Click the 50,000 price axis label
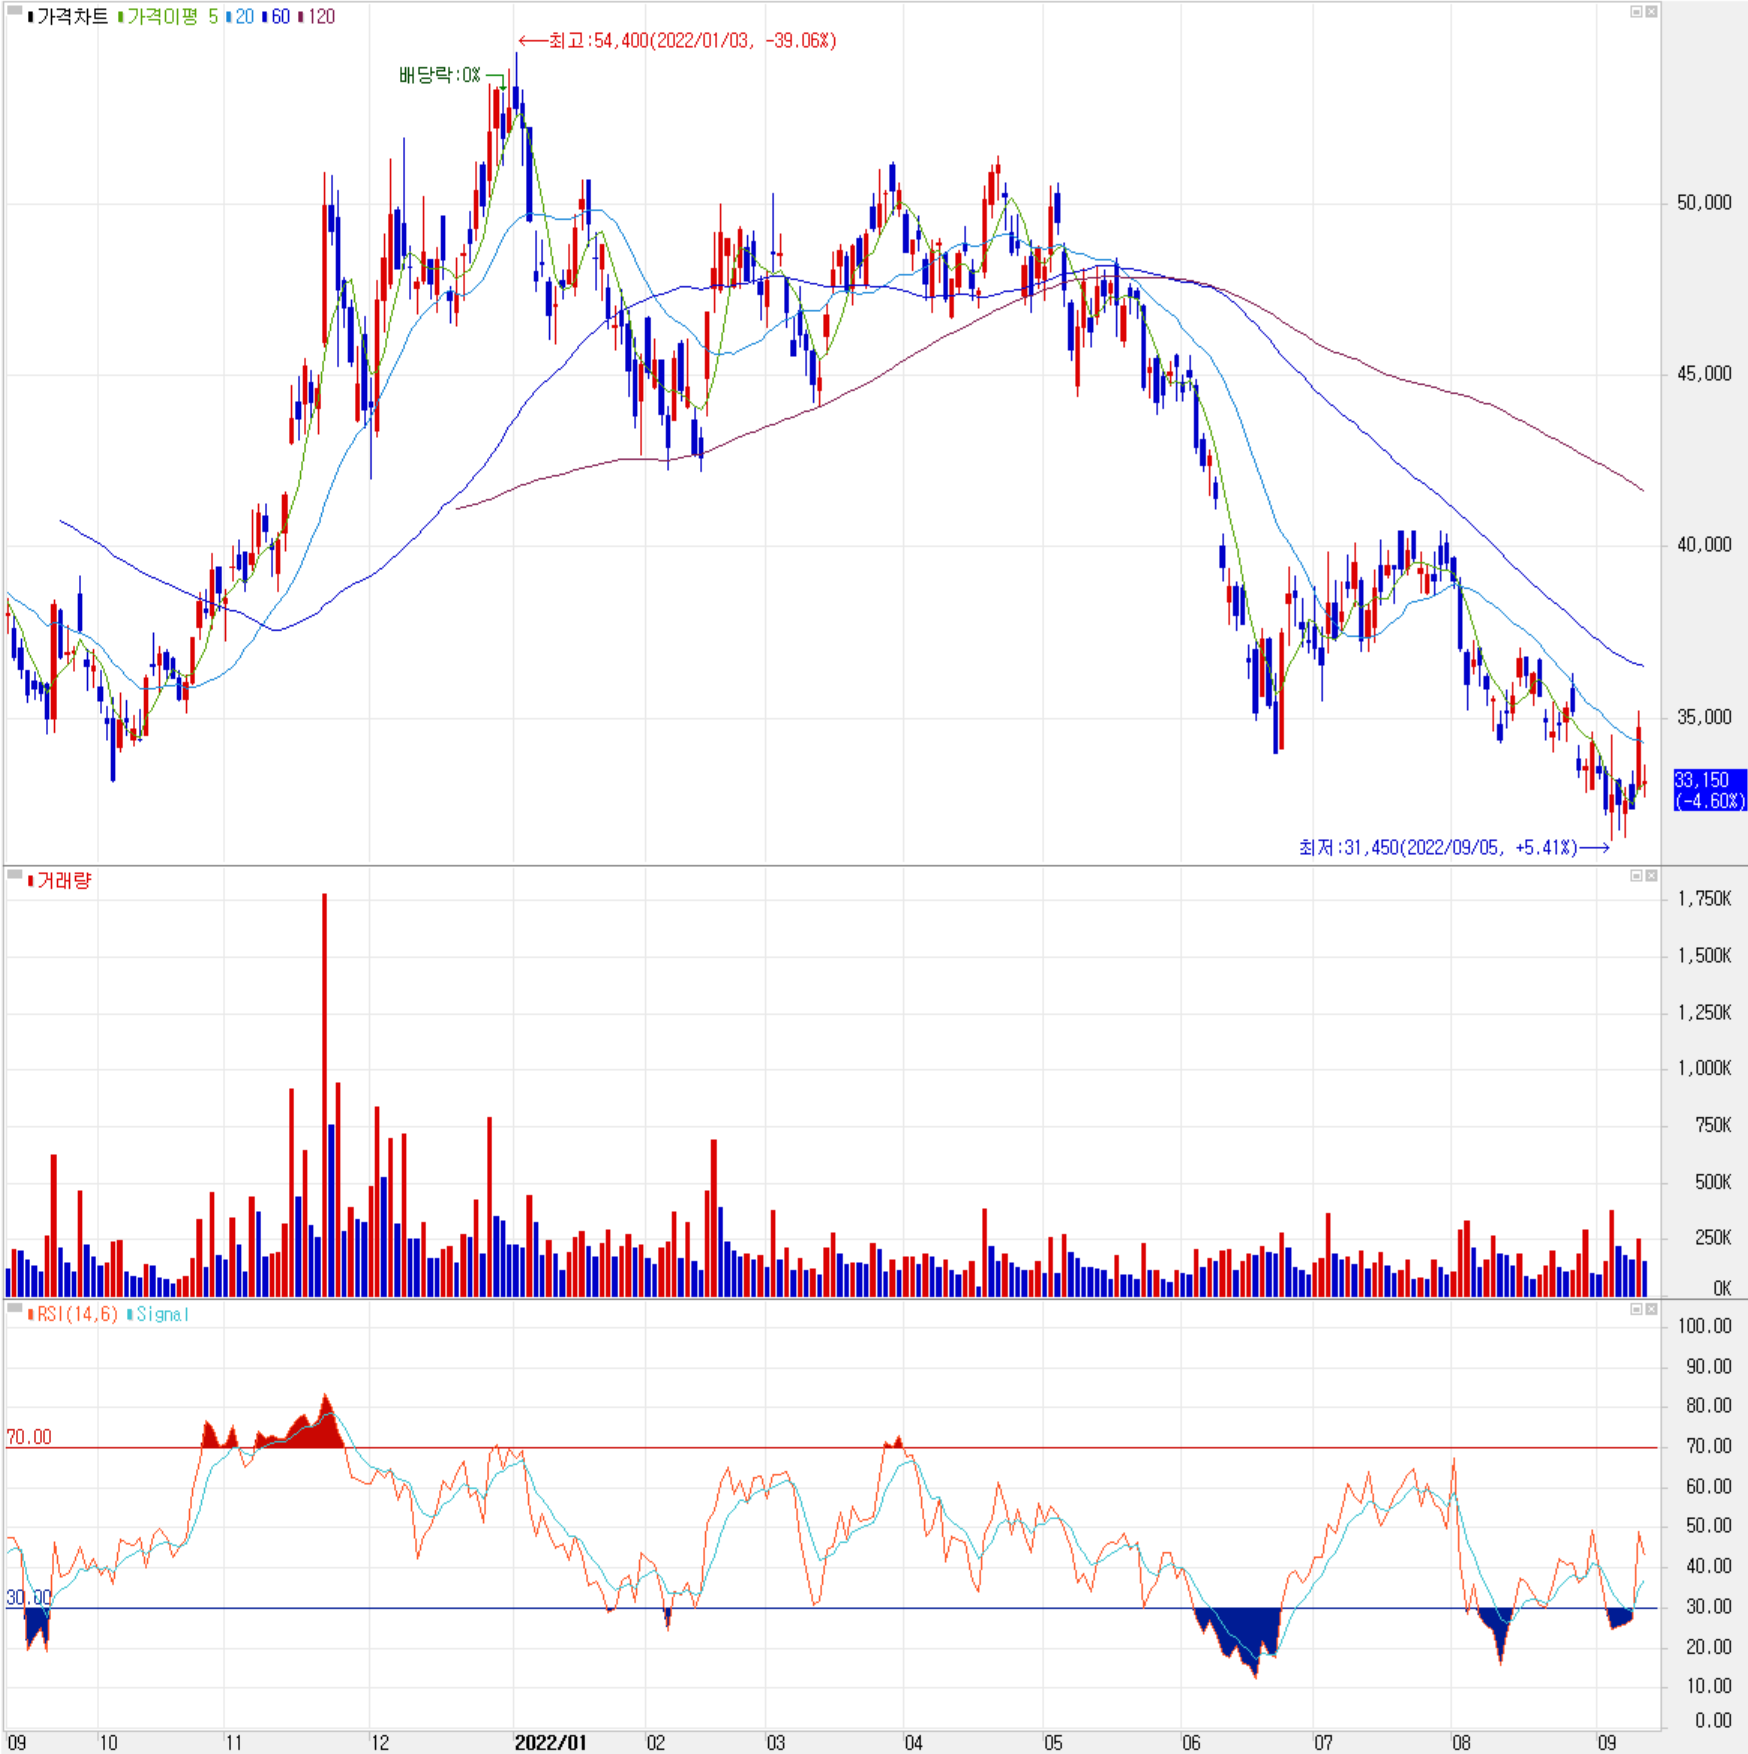Screen dimensions: 1748x1754 pyautogui.click(x=1704, y=203)
